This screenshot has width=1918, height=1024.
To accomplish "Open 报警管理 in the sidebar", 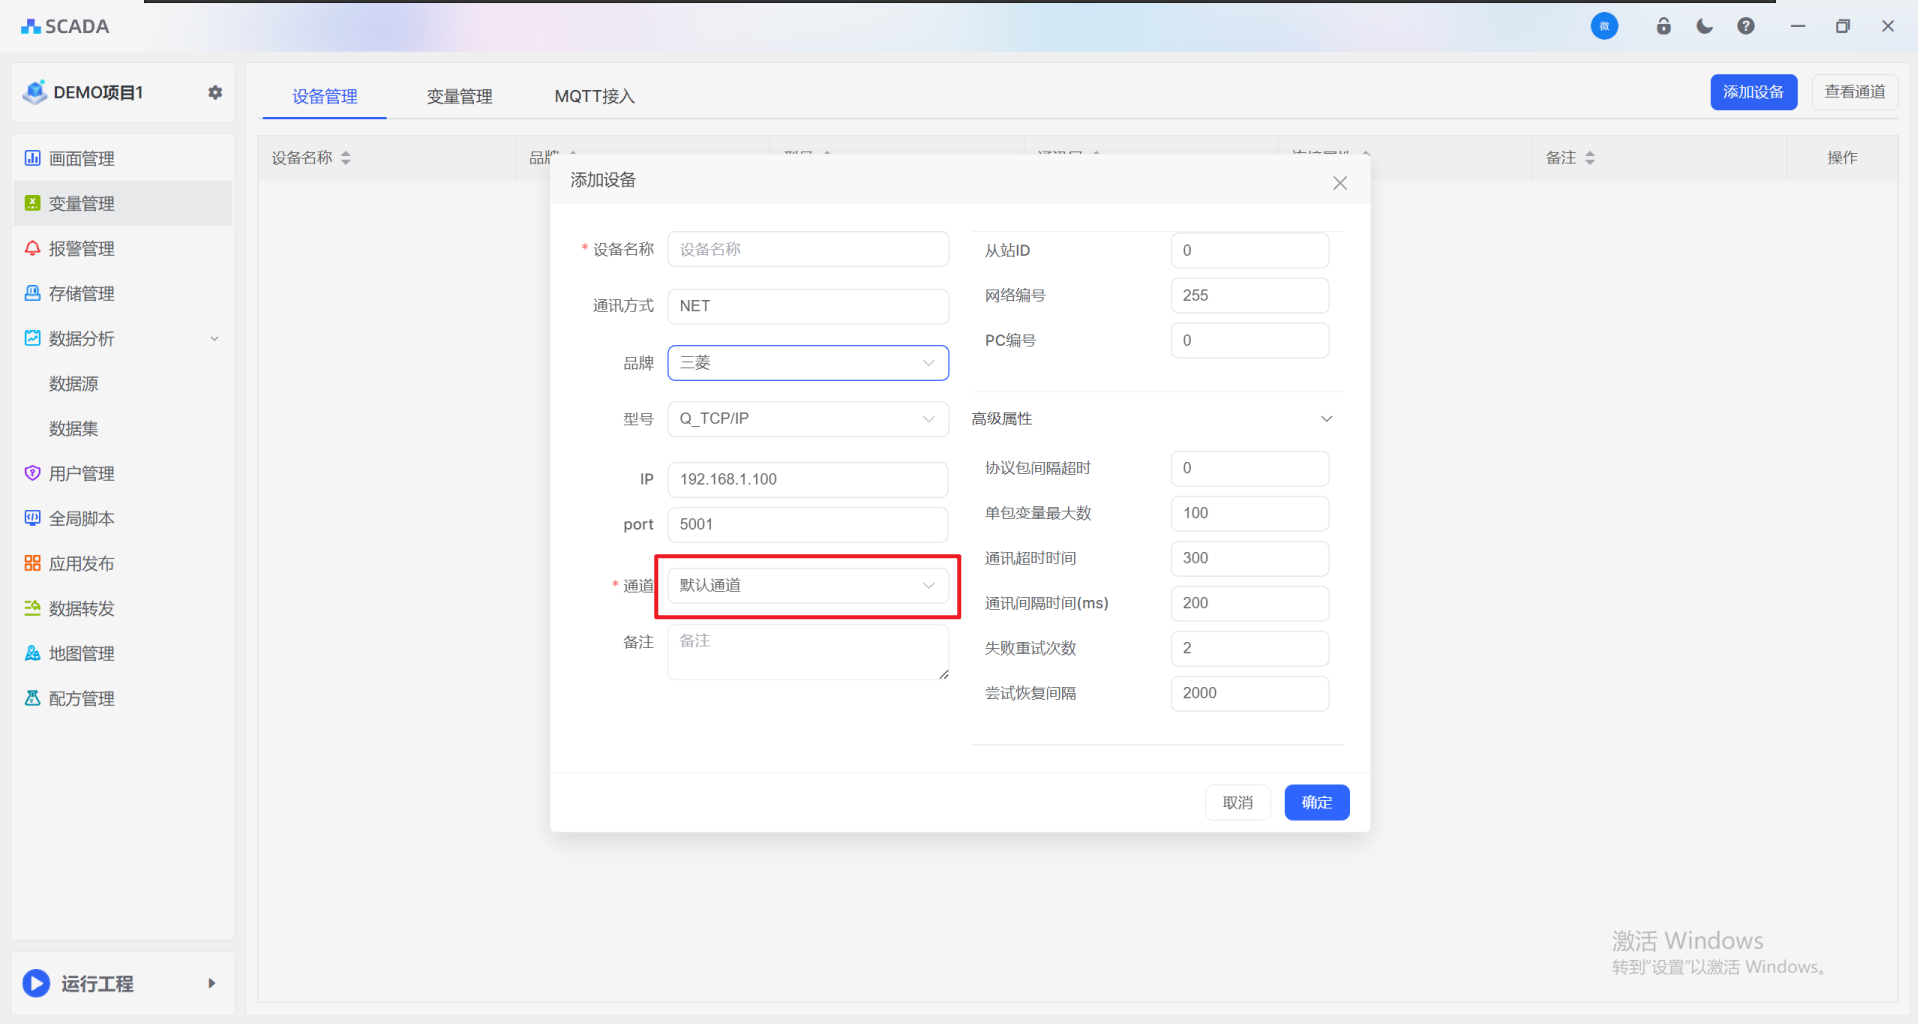I will (x=122, y=248).
